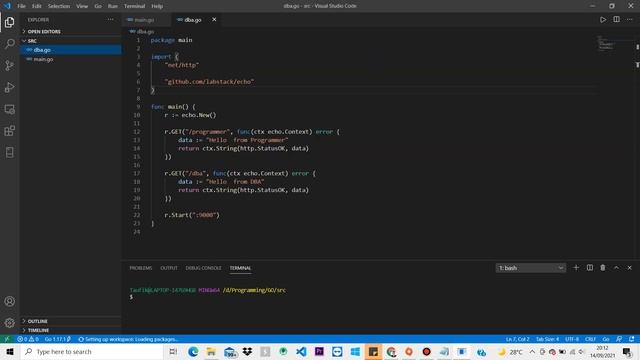
Task: Open the Search view in activity bar
Action: tap(9, 44)
